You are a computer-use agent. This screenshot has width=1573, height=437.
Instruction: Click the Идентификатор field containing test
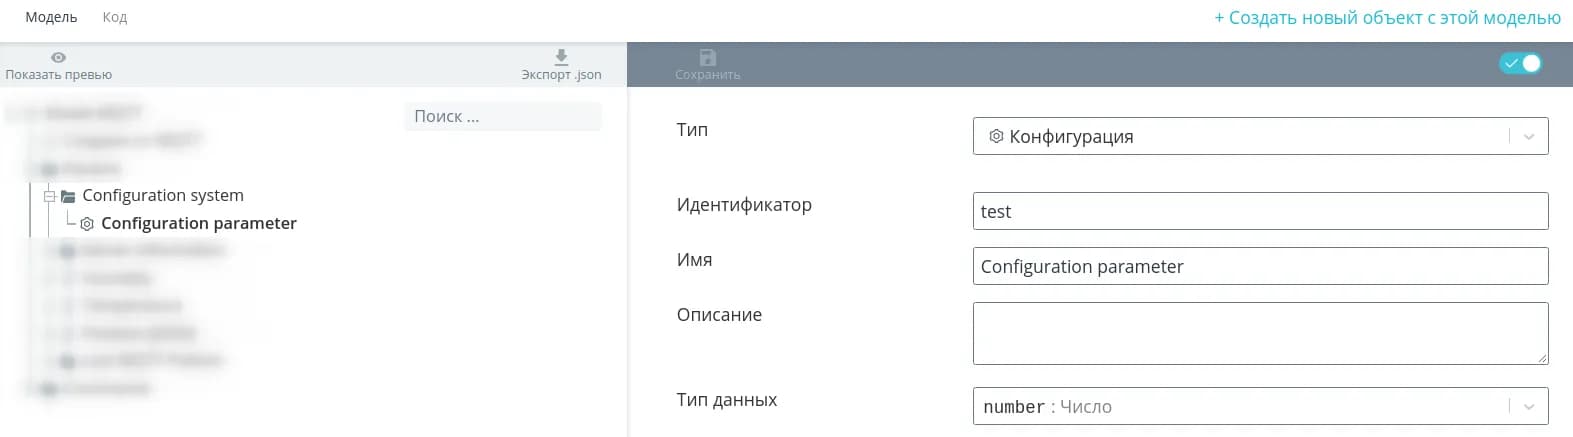pyautogui.click(x=1260, y=211)
